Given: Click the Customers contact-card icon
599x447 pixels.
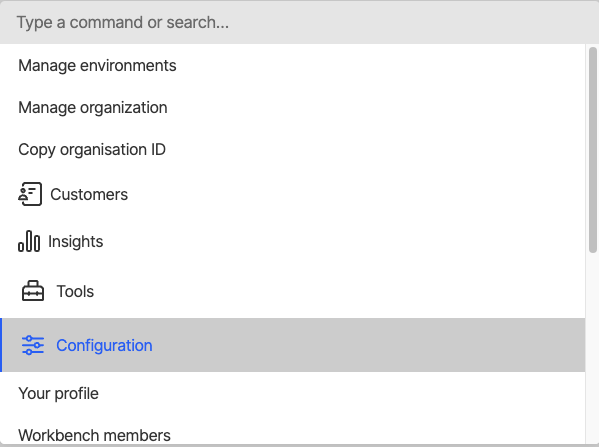Looking at the screenshot, I should pos(30,194).
